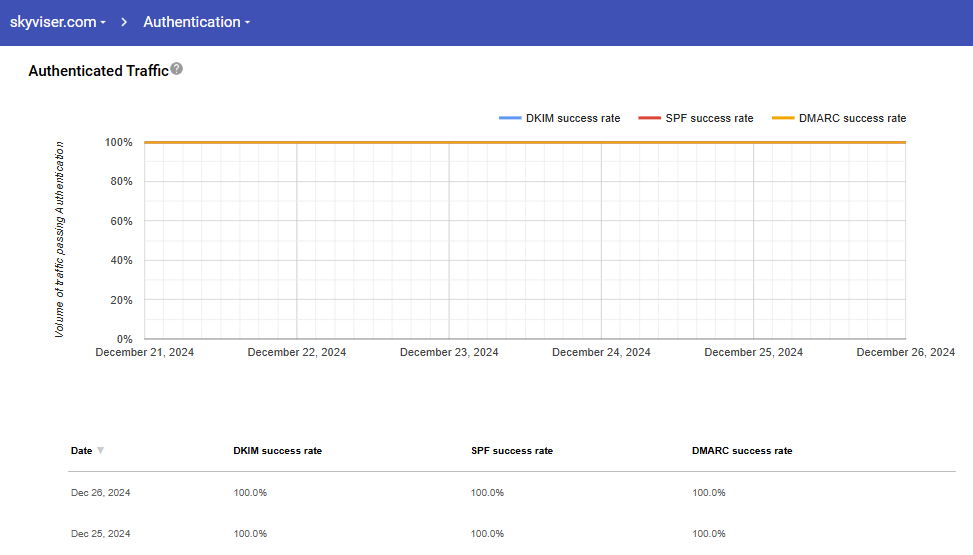
Task: Click the sort arrow next to Date
Action: [x=100, y=451]
